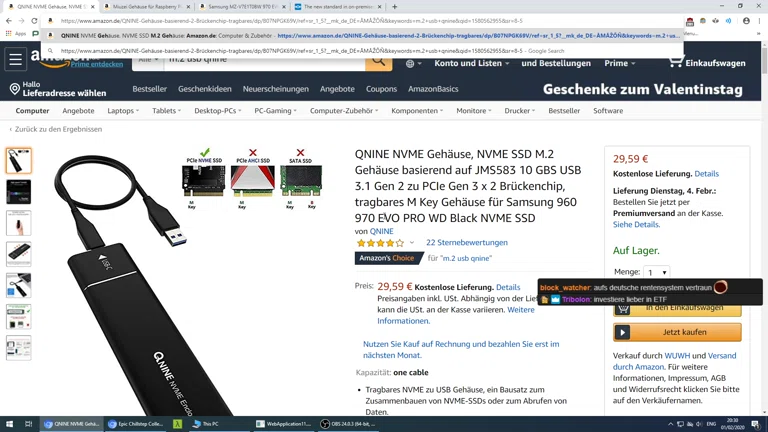Open the Einkaufswagen cart icon
The image size is (768, 432).
(675, 62)
